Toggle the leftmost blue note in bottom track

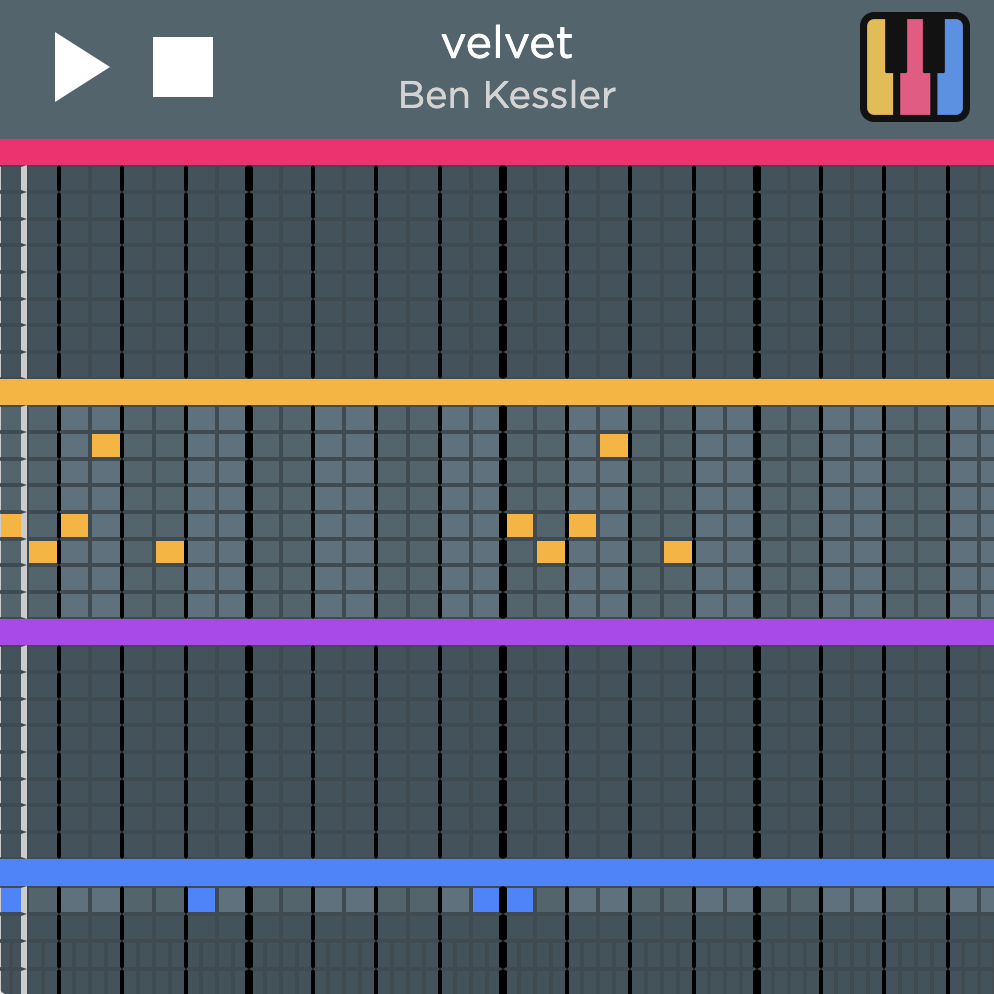10,900
